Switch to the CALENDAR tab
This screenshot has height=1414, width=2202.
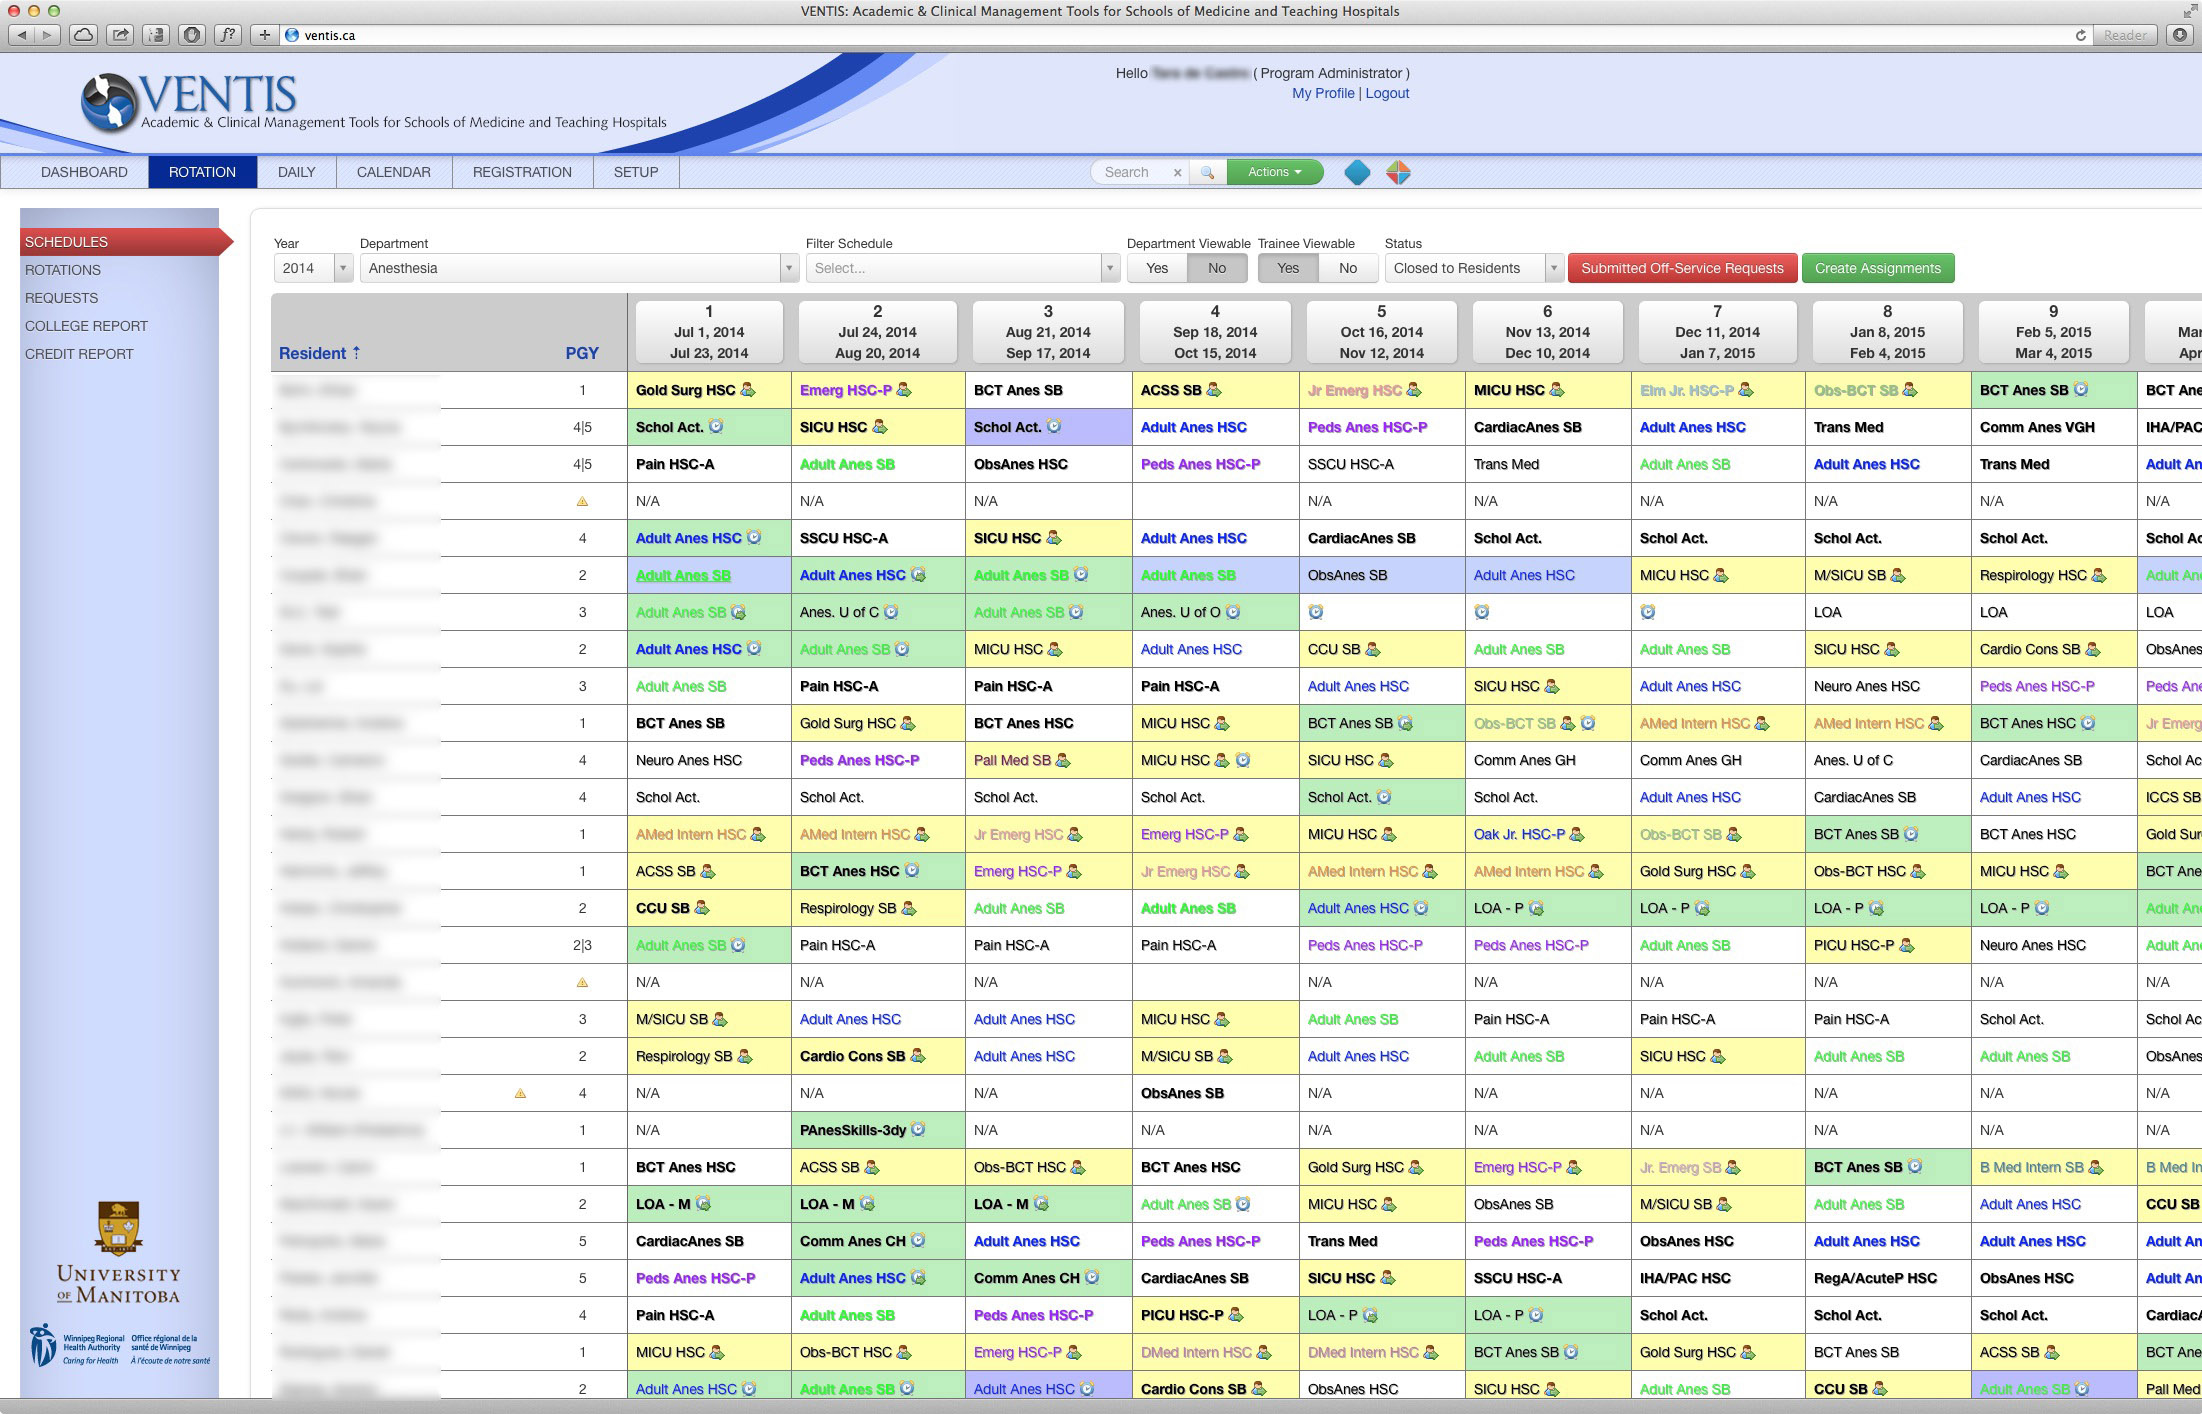[x=394, y=172]
